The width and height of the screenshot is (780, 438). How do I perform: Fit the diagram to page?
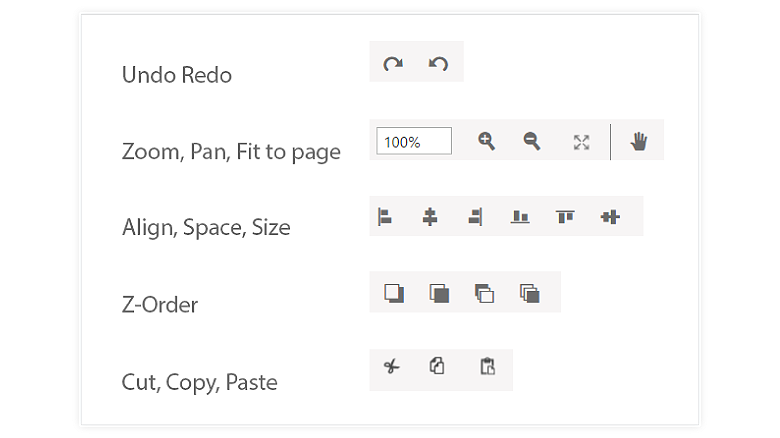click(581, 142)
